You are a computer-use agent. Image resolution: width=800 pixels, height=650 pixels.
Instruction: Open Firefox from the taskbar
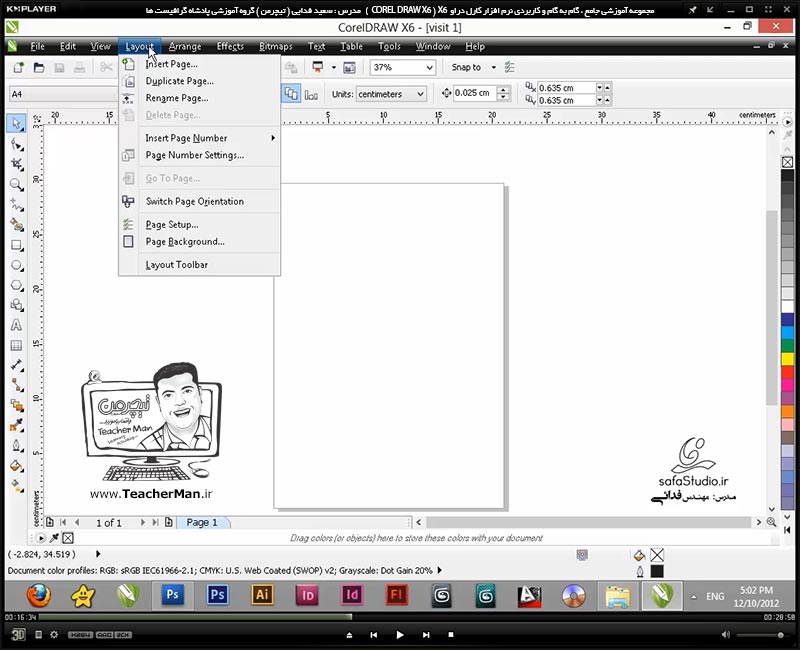[39, 595]
